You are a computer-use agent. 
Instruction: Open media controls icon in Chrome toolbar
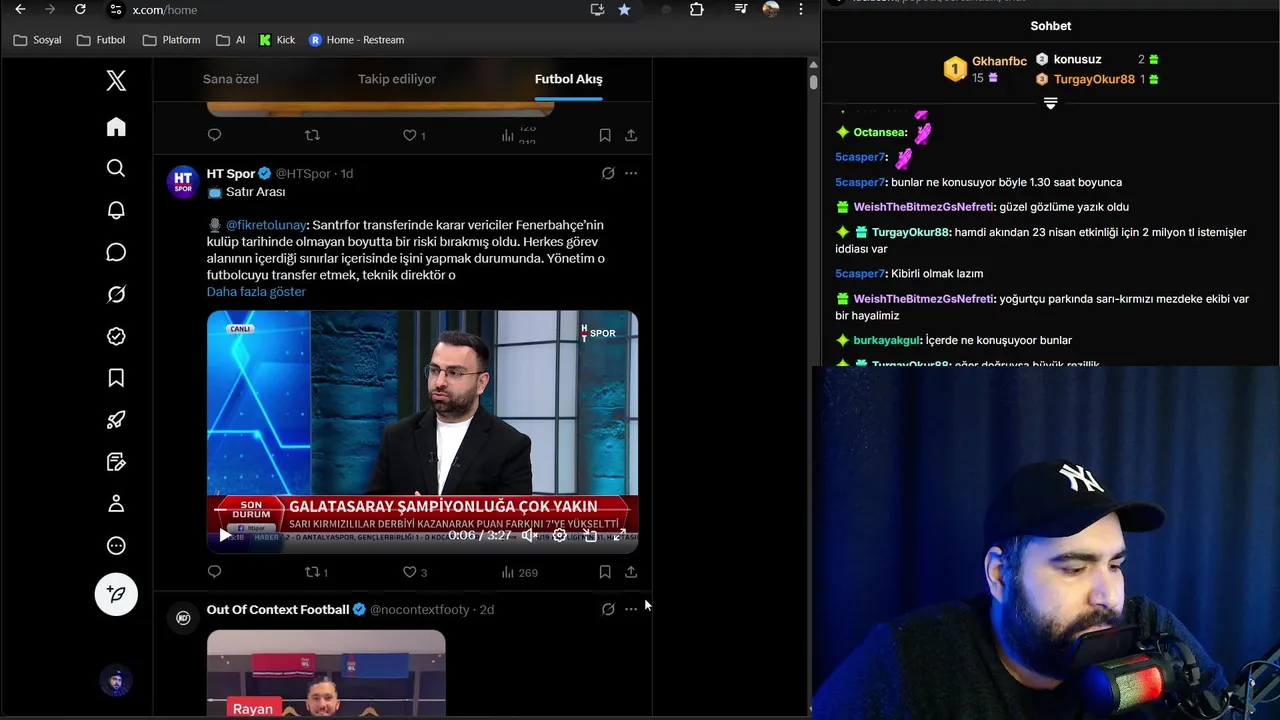[741, 9]
